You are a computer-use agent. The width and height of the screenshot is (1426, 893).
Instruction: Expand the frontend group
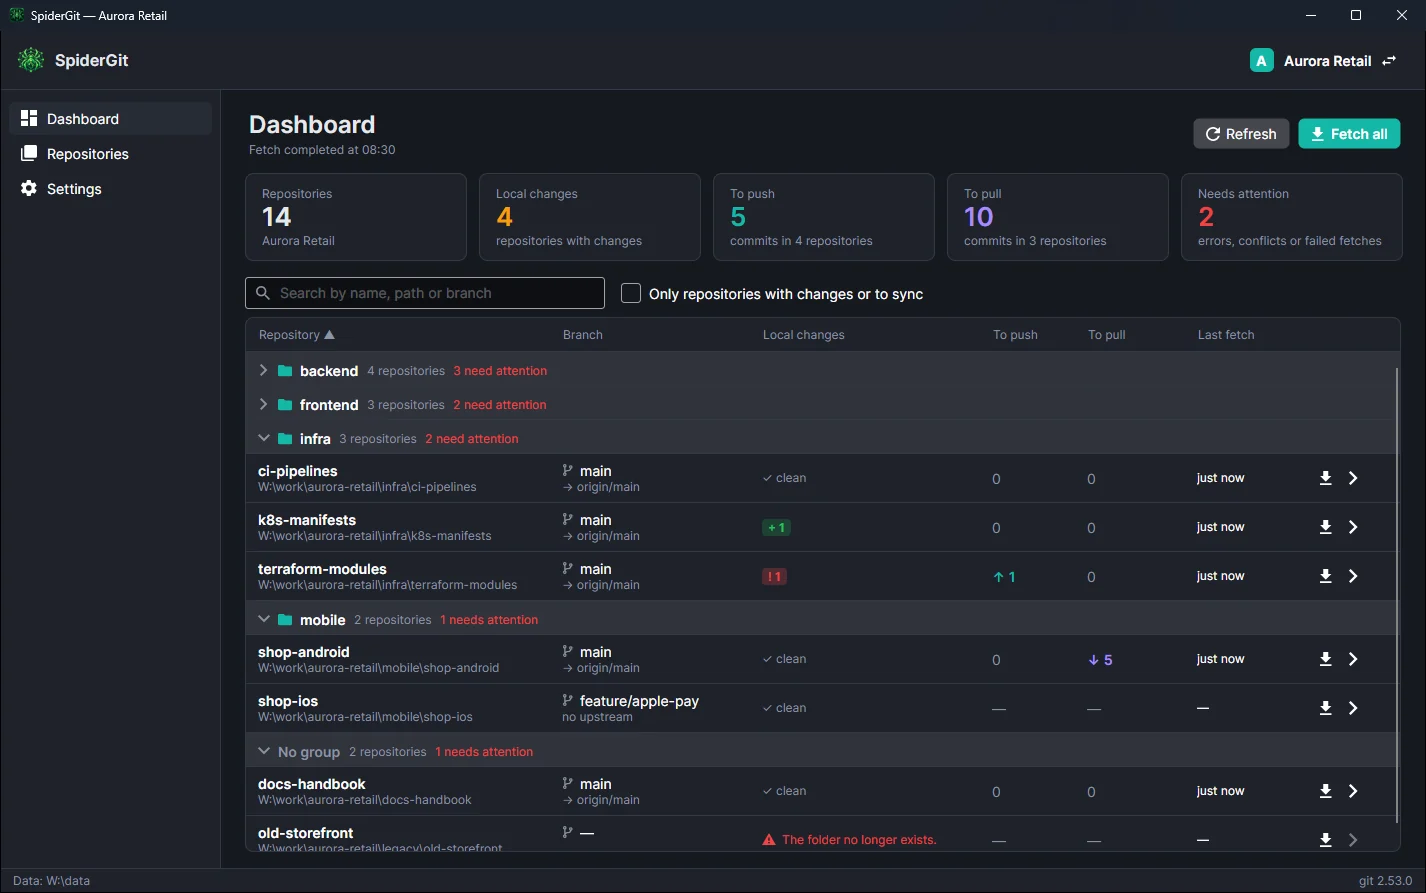(264, 405)
